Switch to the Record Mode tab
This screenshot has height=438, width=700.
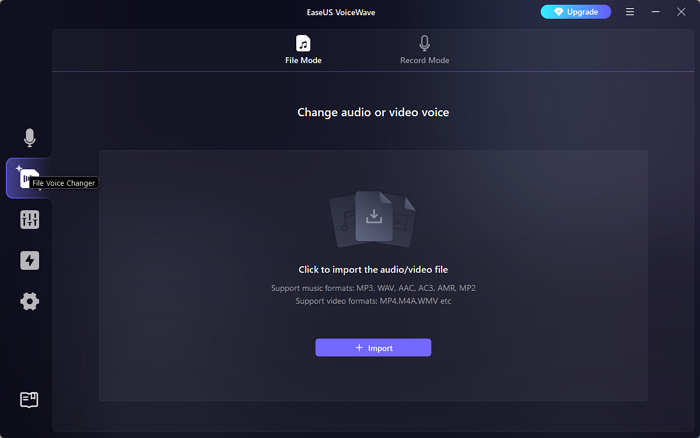point(424,50)
